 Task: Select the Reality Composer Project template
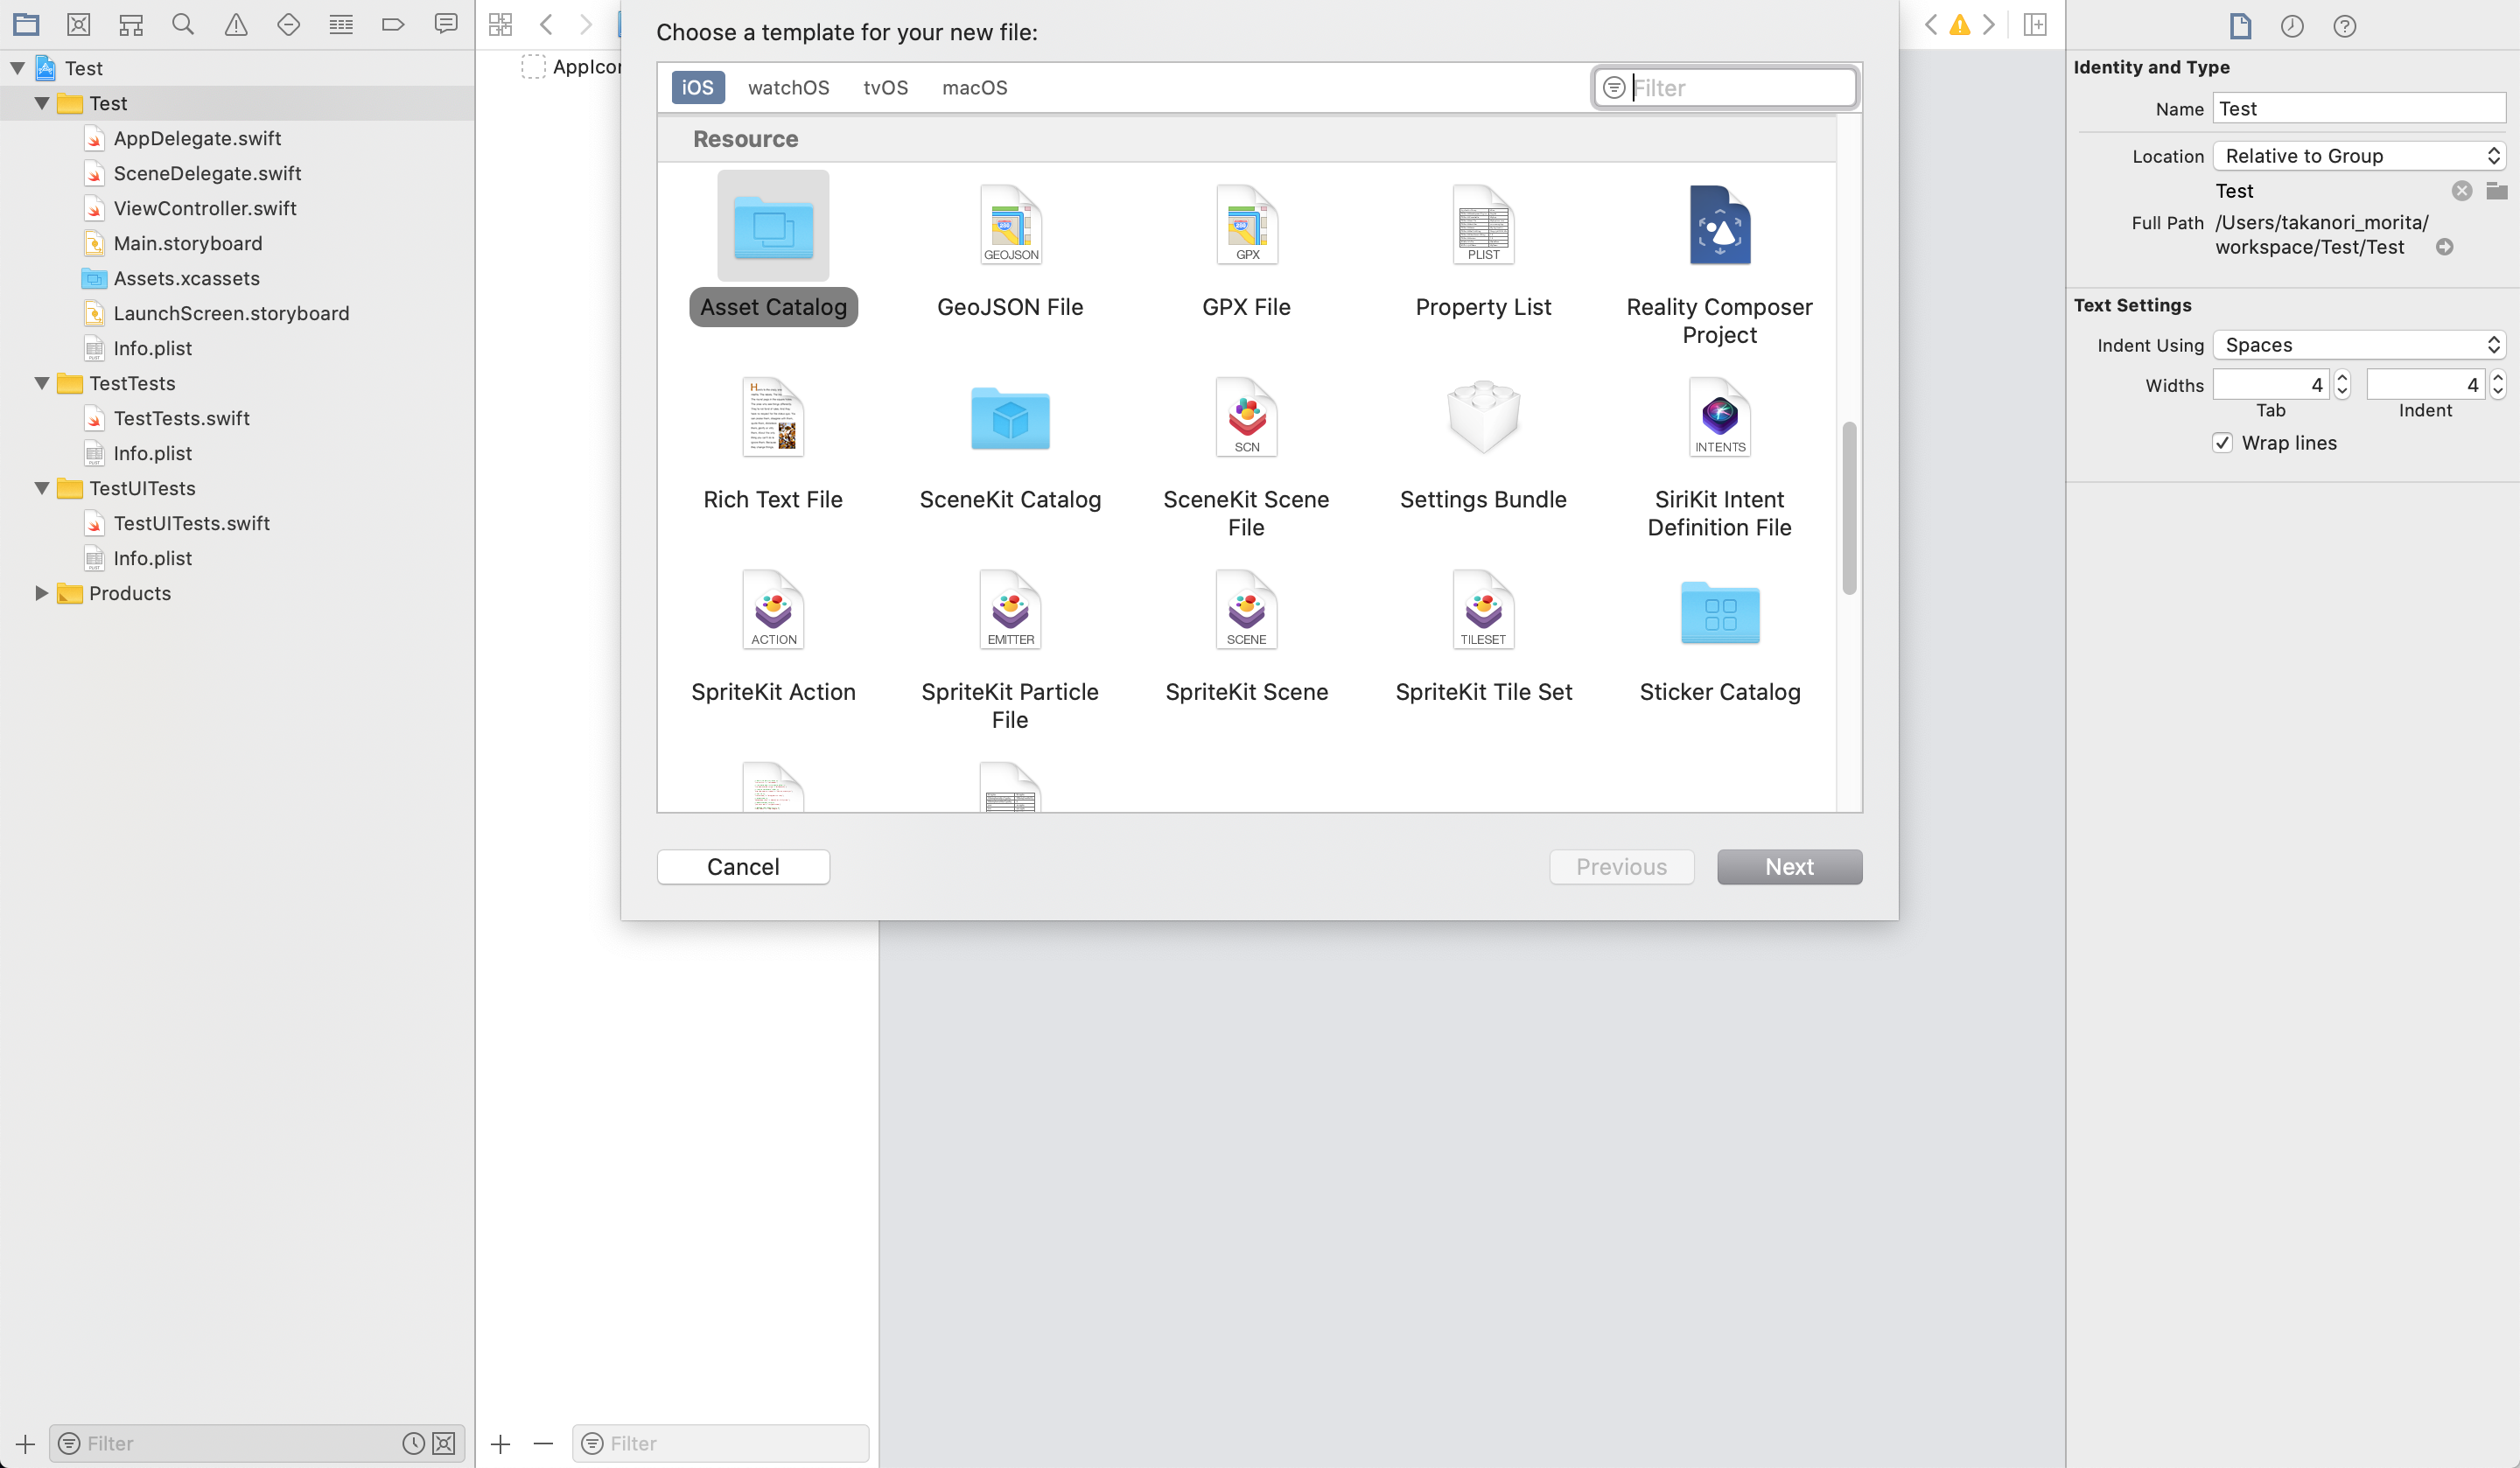pyautogui.click(x=1719, y=264)
